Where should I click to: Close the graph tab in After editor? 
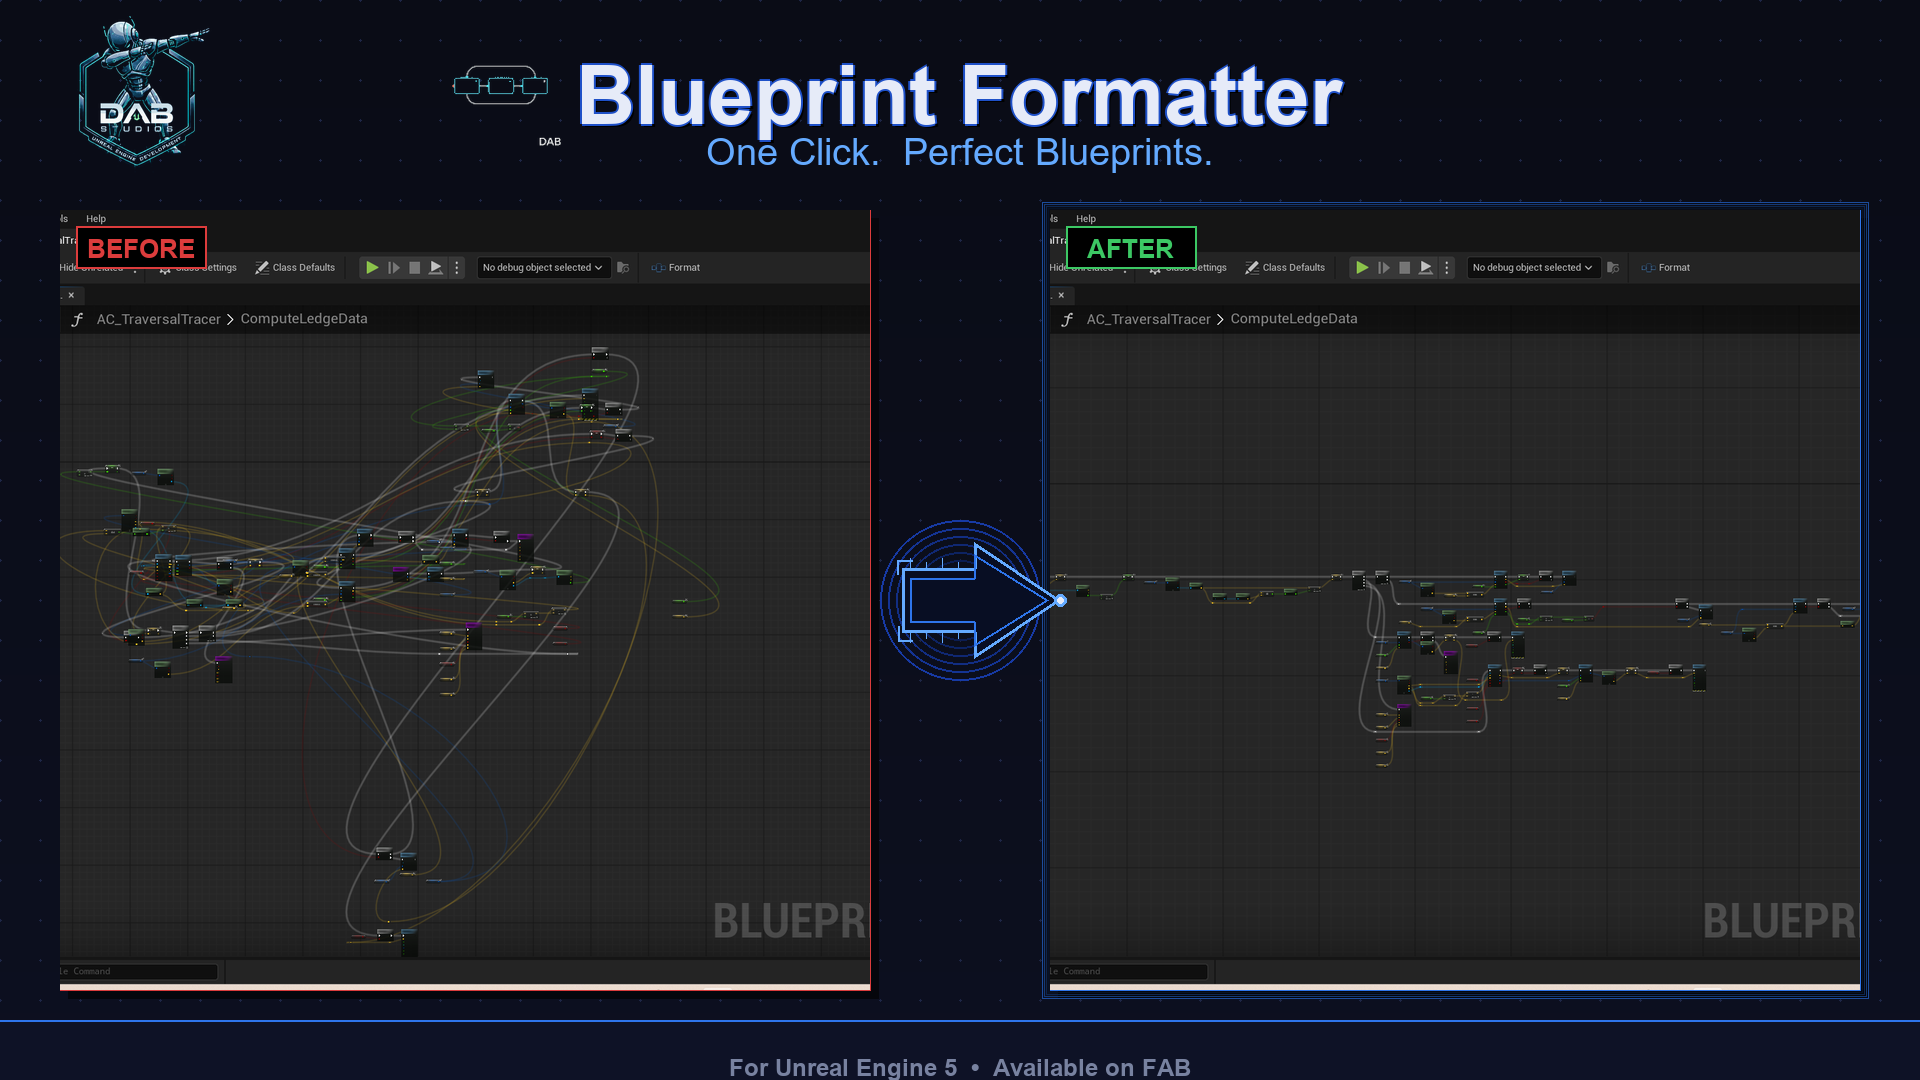1061,295
